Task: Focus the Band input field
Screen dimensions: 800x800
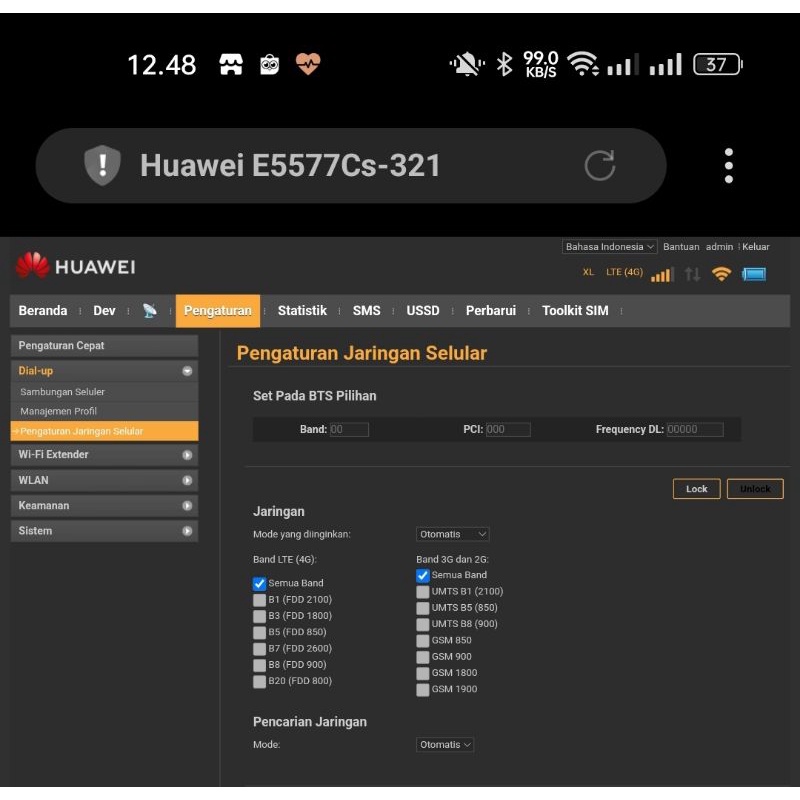Action: [x=349, y=429]
